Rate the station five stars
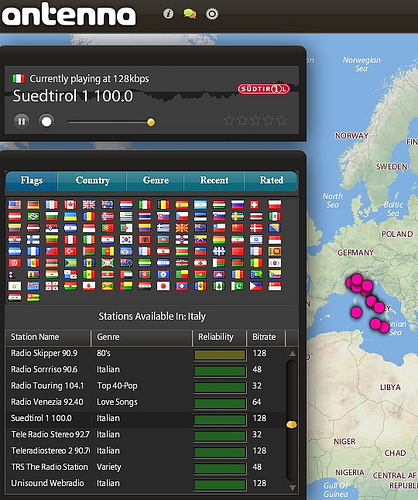 [x=282, y=120]
